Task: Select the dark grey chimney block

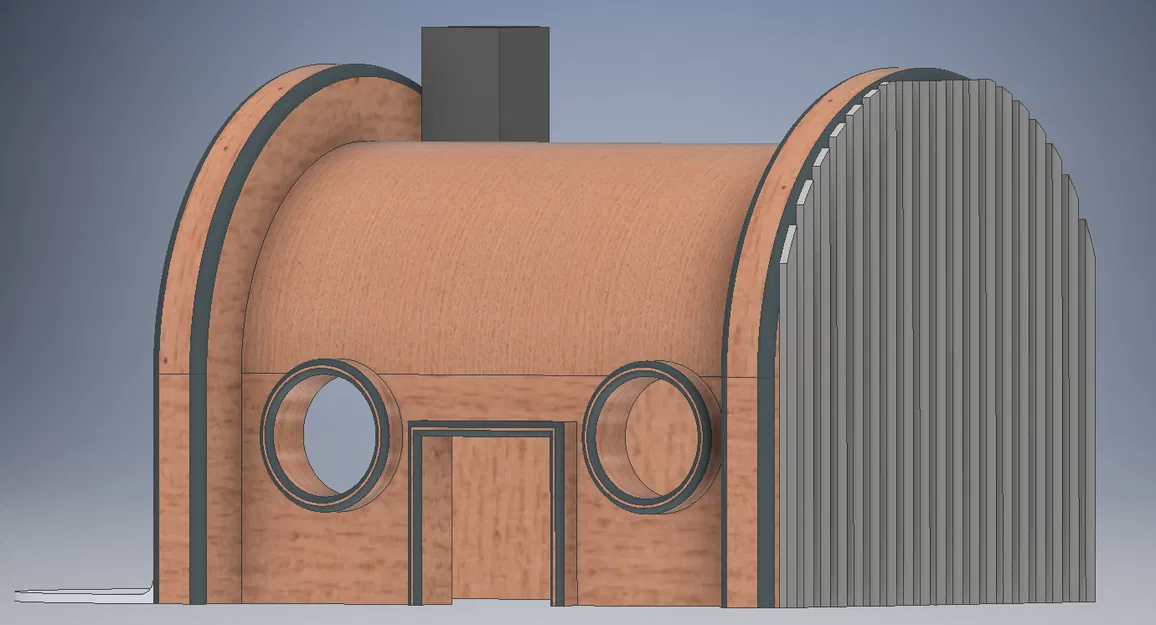Action: (485, 84)
